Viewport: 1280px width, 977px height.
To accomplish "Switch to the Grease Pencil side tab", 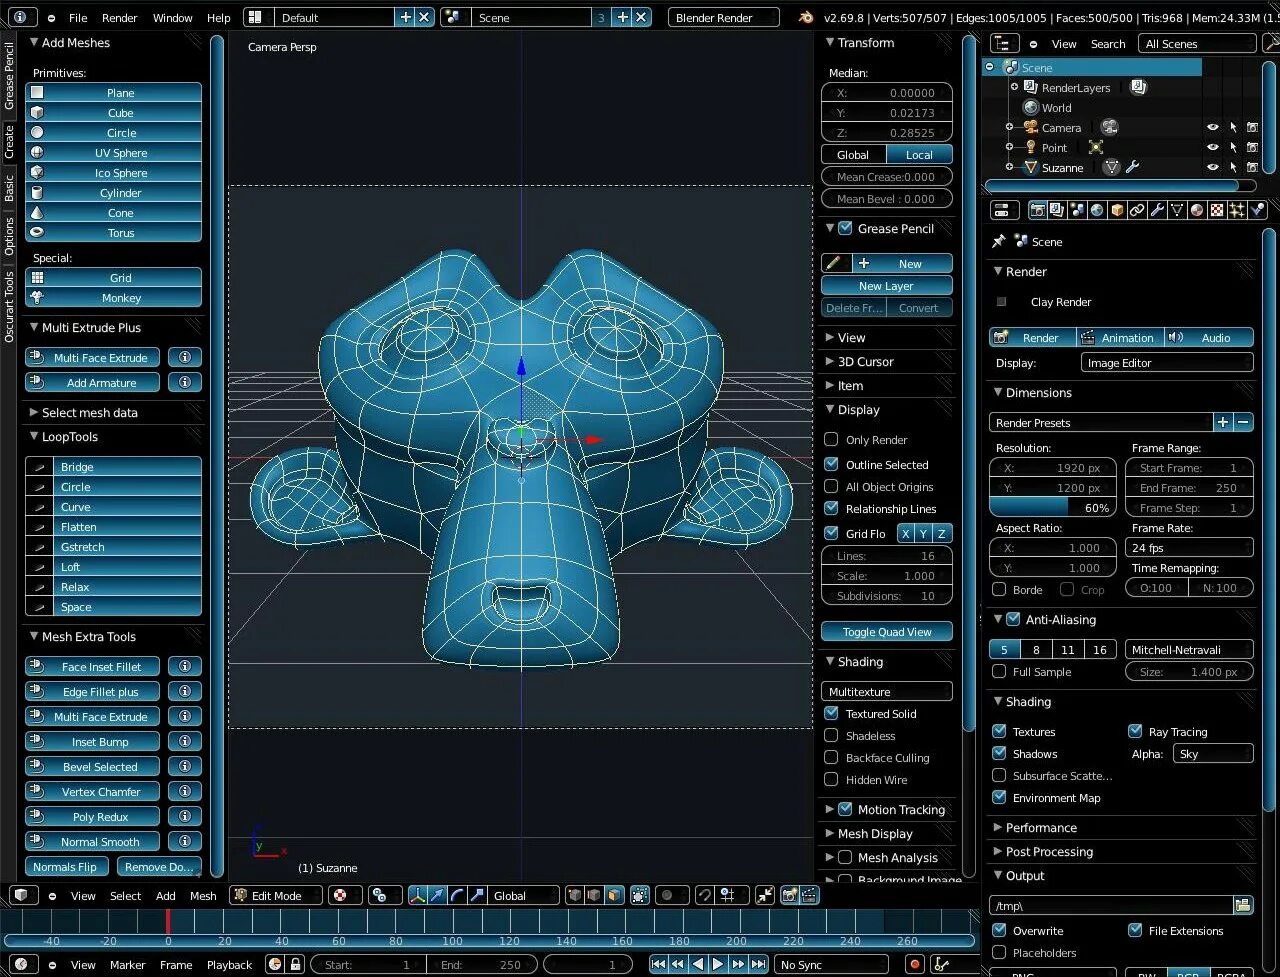I will [9, 75].
